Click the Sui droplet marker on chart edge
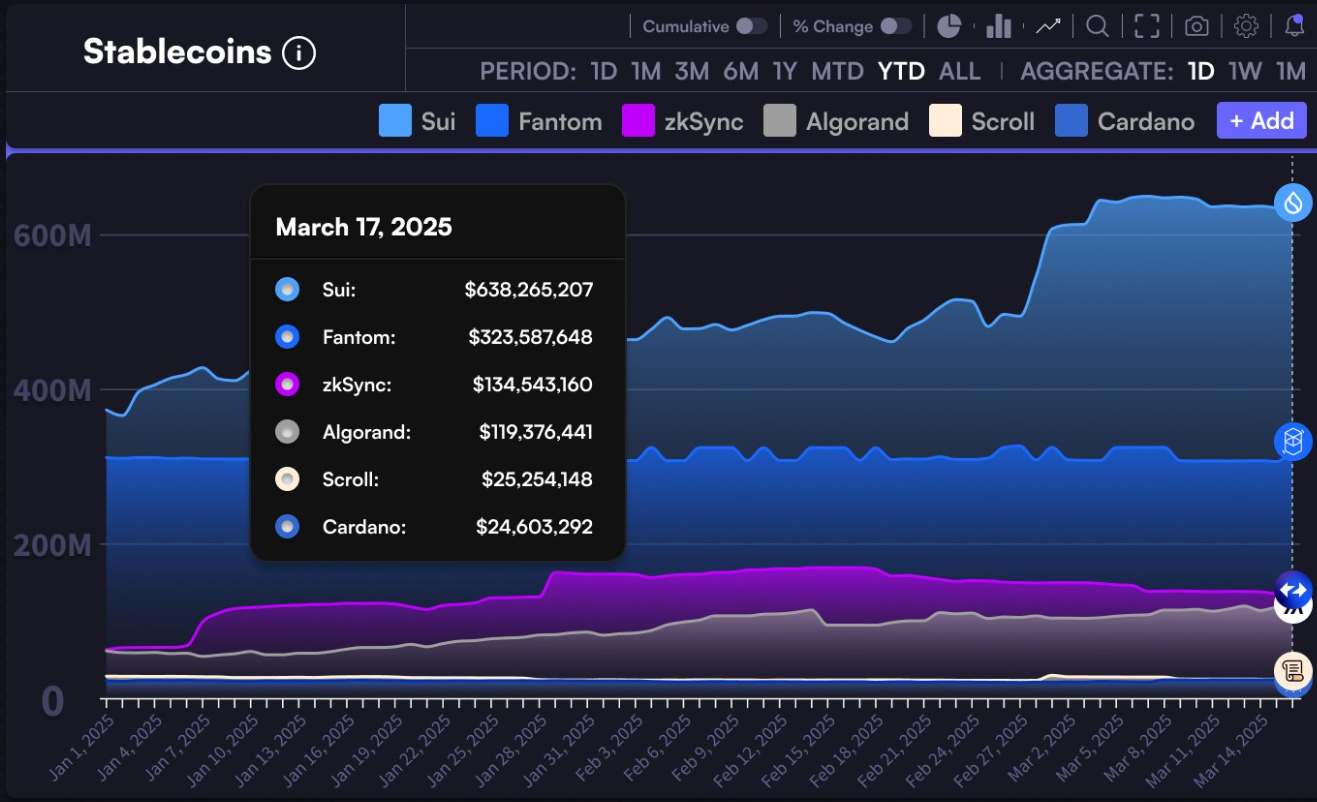The image size is (1317, 802). click(1293, 203)
